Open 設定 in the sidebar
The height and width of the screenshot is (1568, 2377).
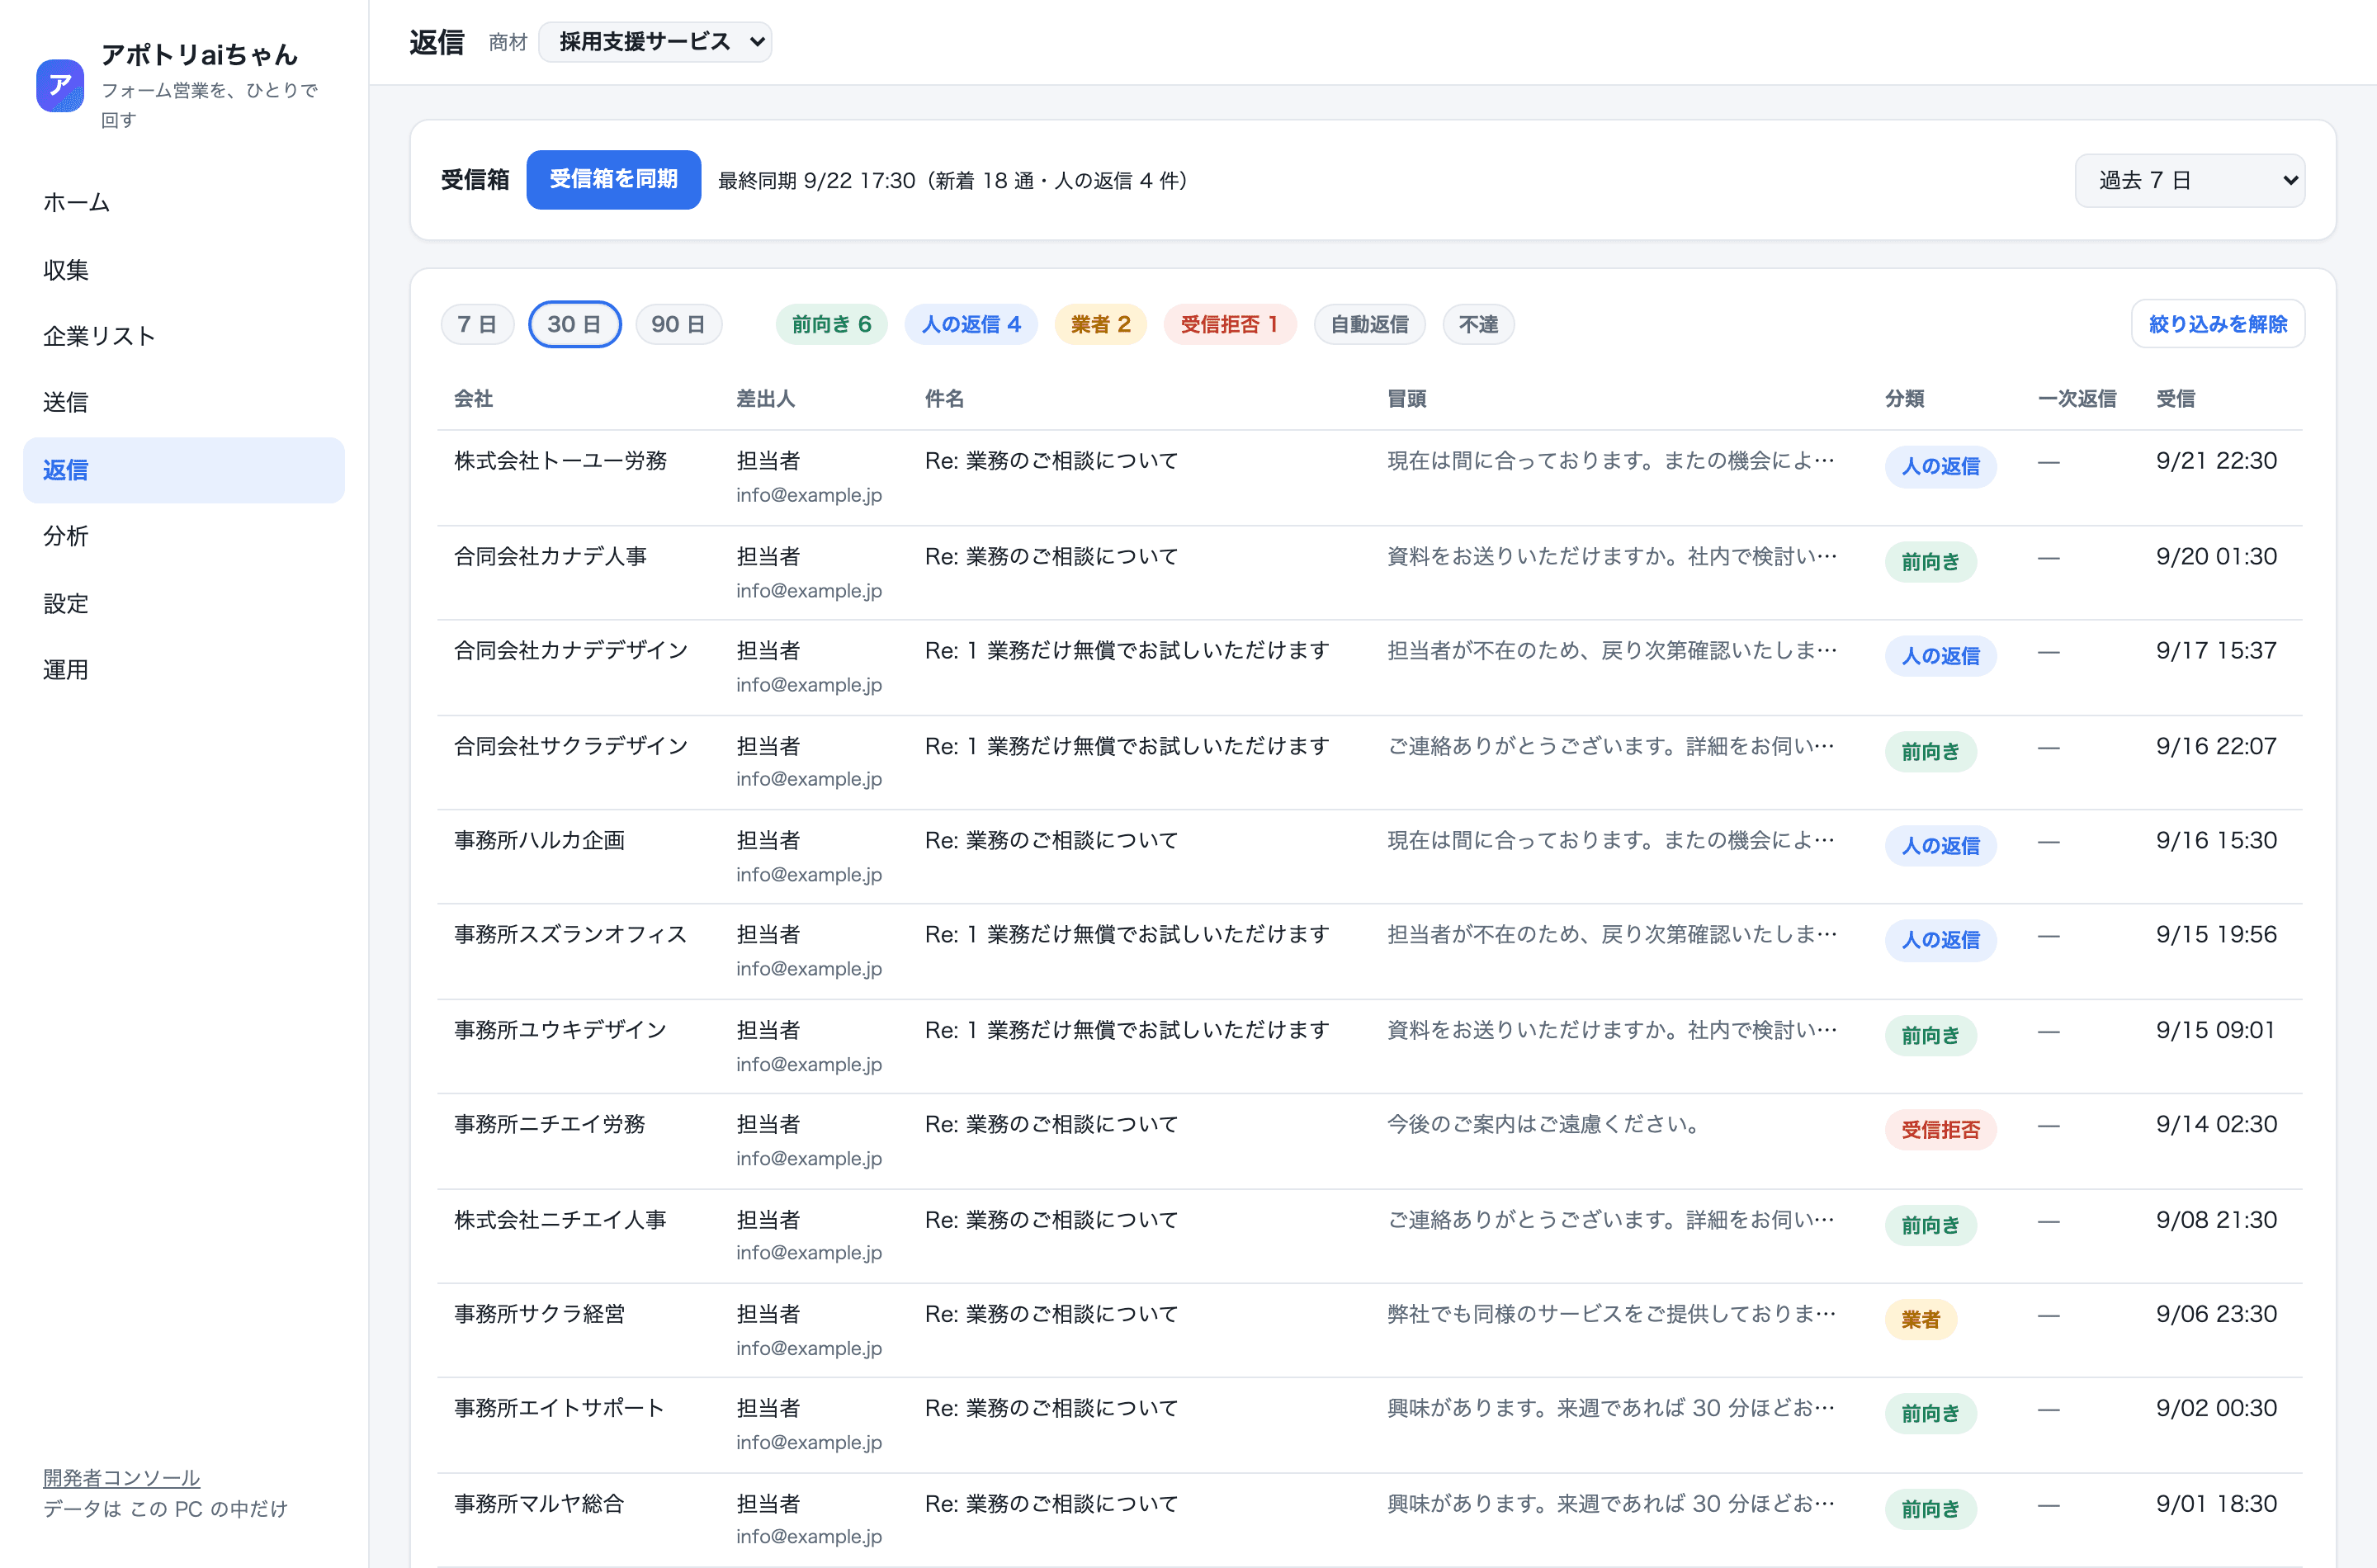click(x=184, y=603)
